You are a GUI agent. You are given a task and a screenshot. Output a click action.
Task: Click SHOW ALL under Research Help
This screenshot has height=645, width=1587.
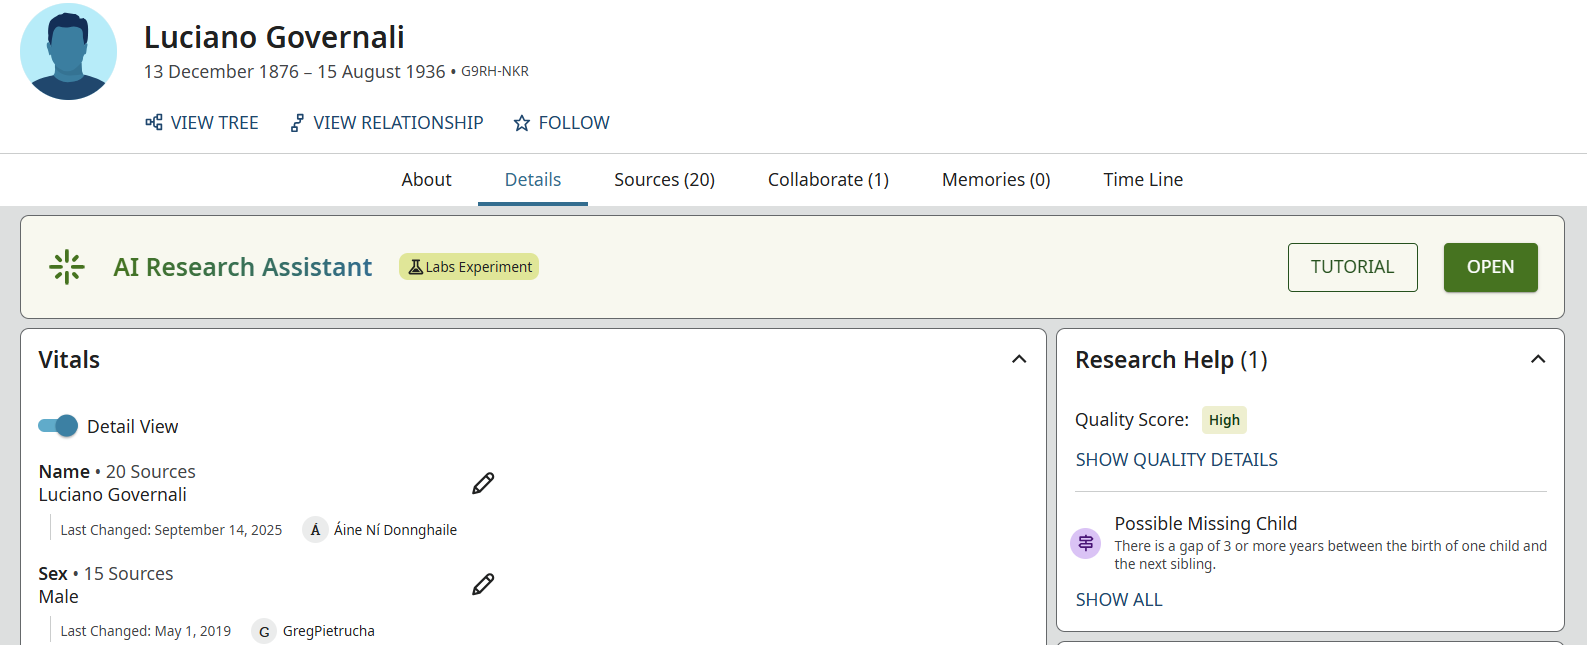coord(1118,600)
